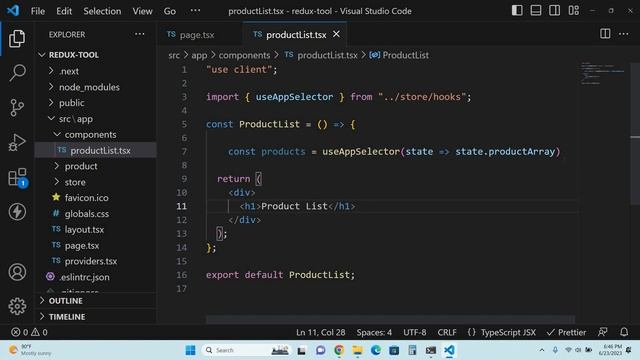Click the src breadcrumb segment

pyautogui.click(x=174, y=56)
